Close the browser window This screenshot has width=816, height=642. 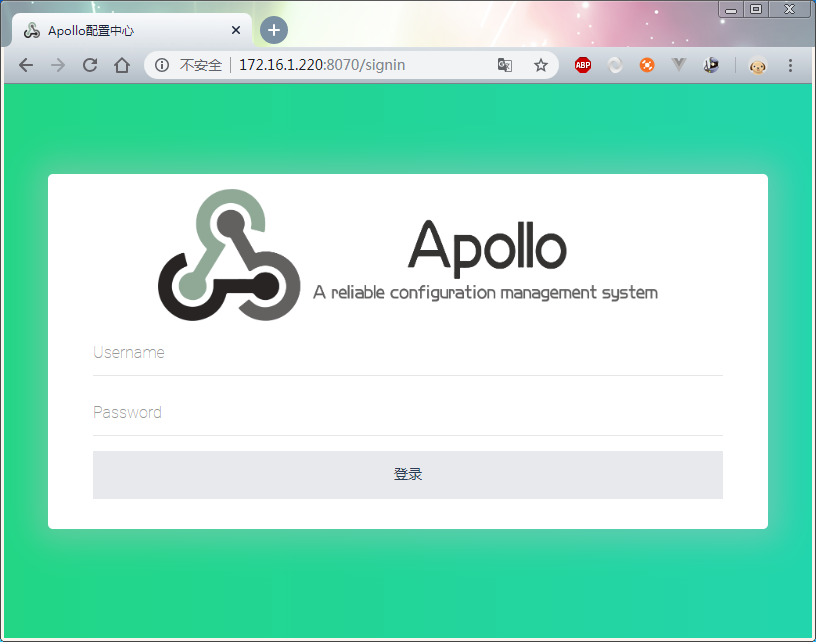[789, 9]
